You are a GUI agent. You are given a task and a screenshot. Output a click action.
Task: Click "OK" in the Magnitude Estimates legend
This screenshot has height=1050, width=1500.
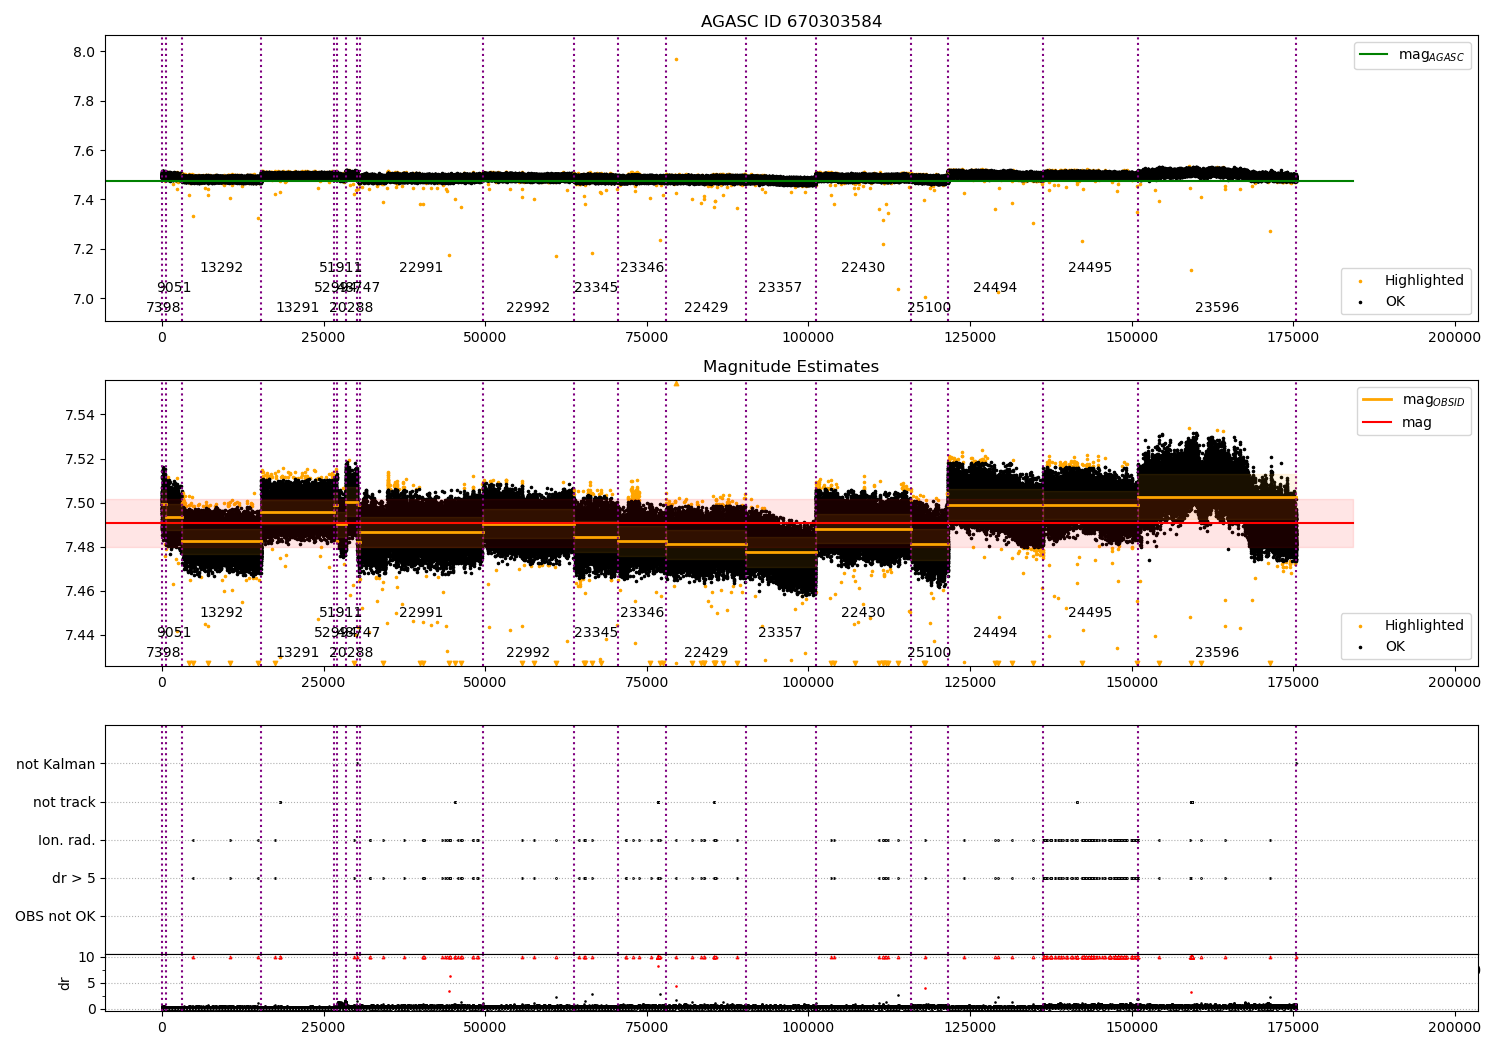(1395, 646)
